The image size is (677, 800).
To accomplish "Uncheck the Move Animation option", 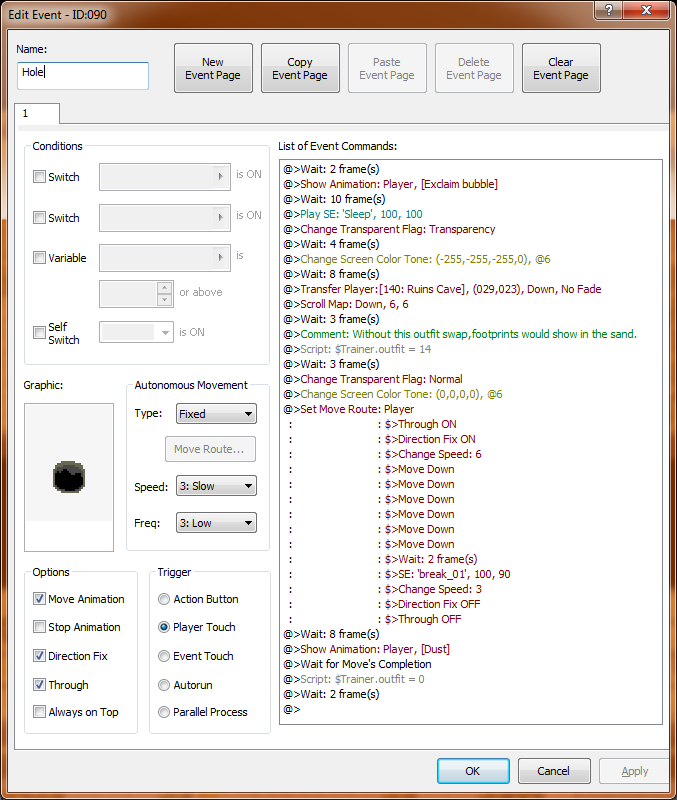I will pyautogui.click(x=40, y=599).
